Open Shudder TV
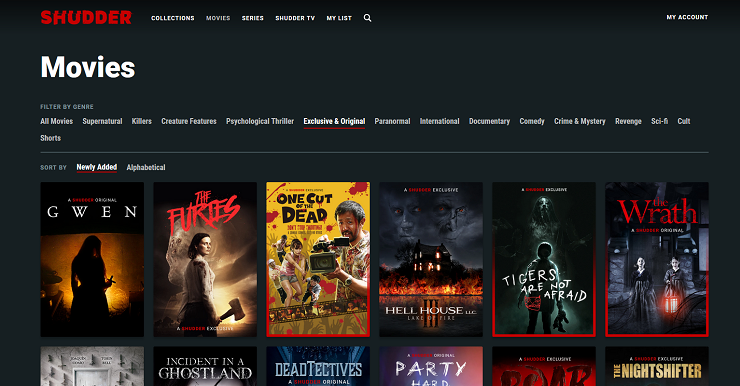The height and width of the screenshot is (386, 740). [x=295, y=18]
